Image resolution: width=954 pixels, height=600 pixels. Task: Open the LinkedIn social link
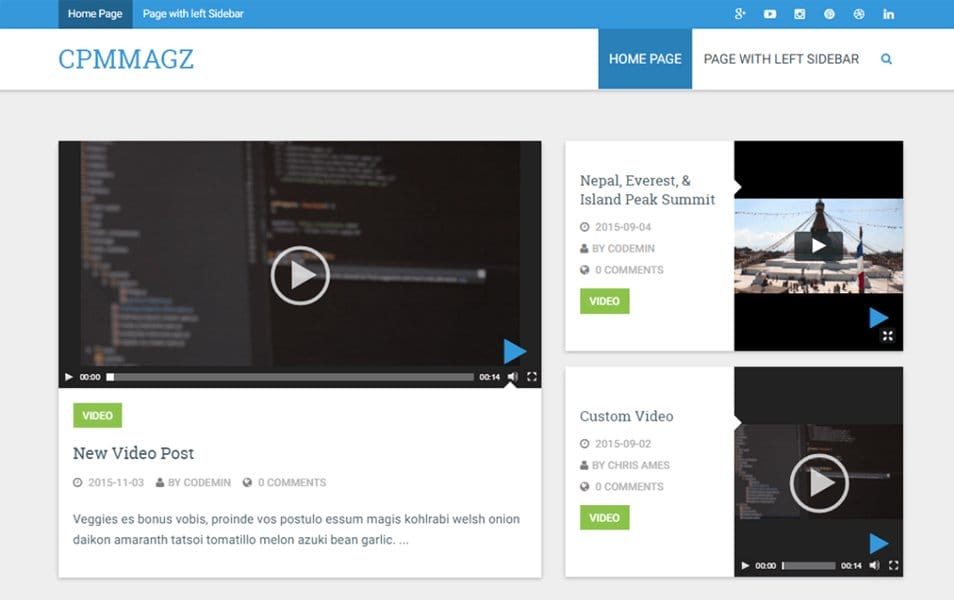click(x=888, y=14)
